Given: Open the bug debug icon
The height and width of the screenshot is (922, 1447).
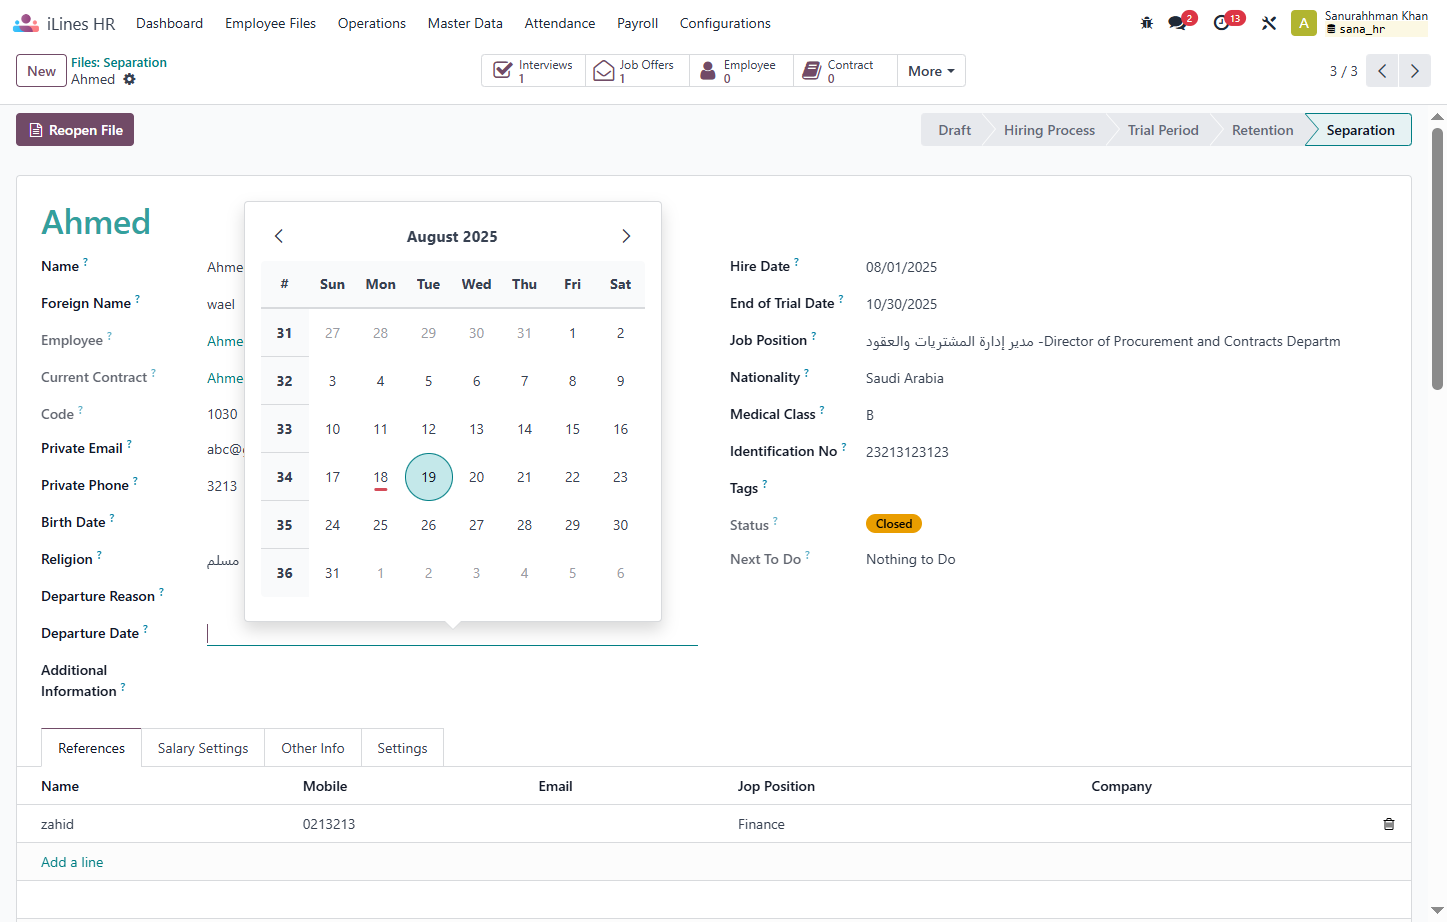Looking at the screenshot, I should point(1147,23).
